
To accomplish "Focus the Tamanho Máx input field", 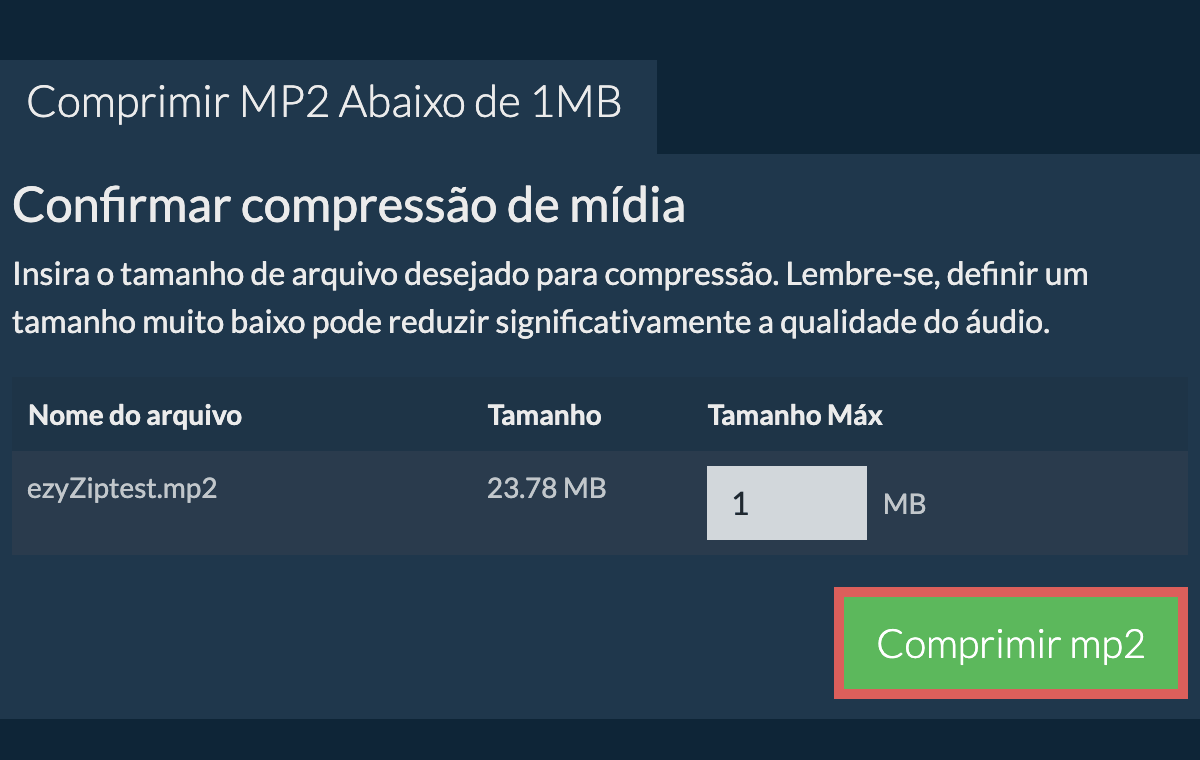I will (x=786, y=503).
